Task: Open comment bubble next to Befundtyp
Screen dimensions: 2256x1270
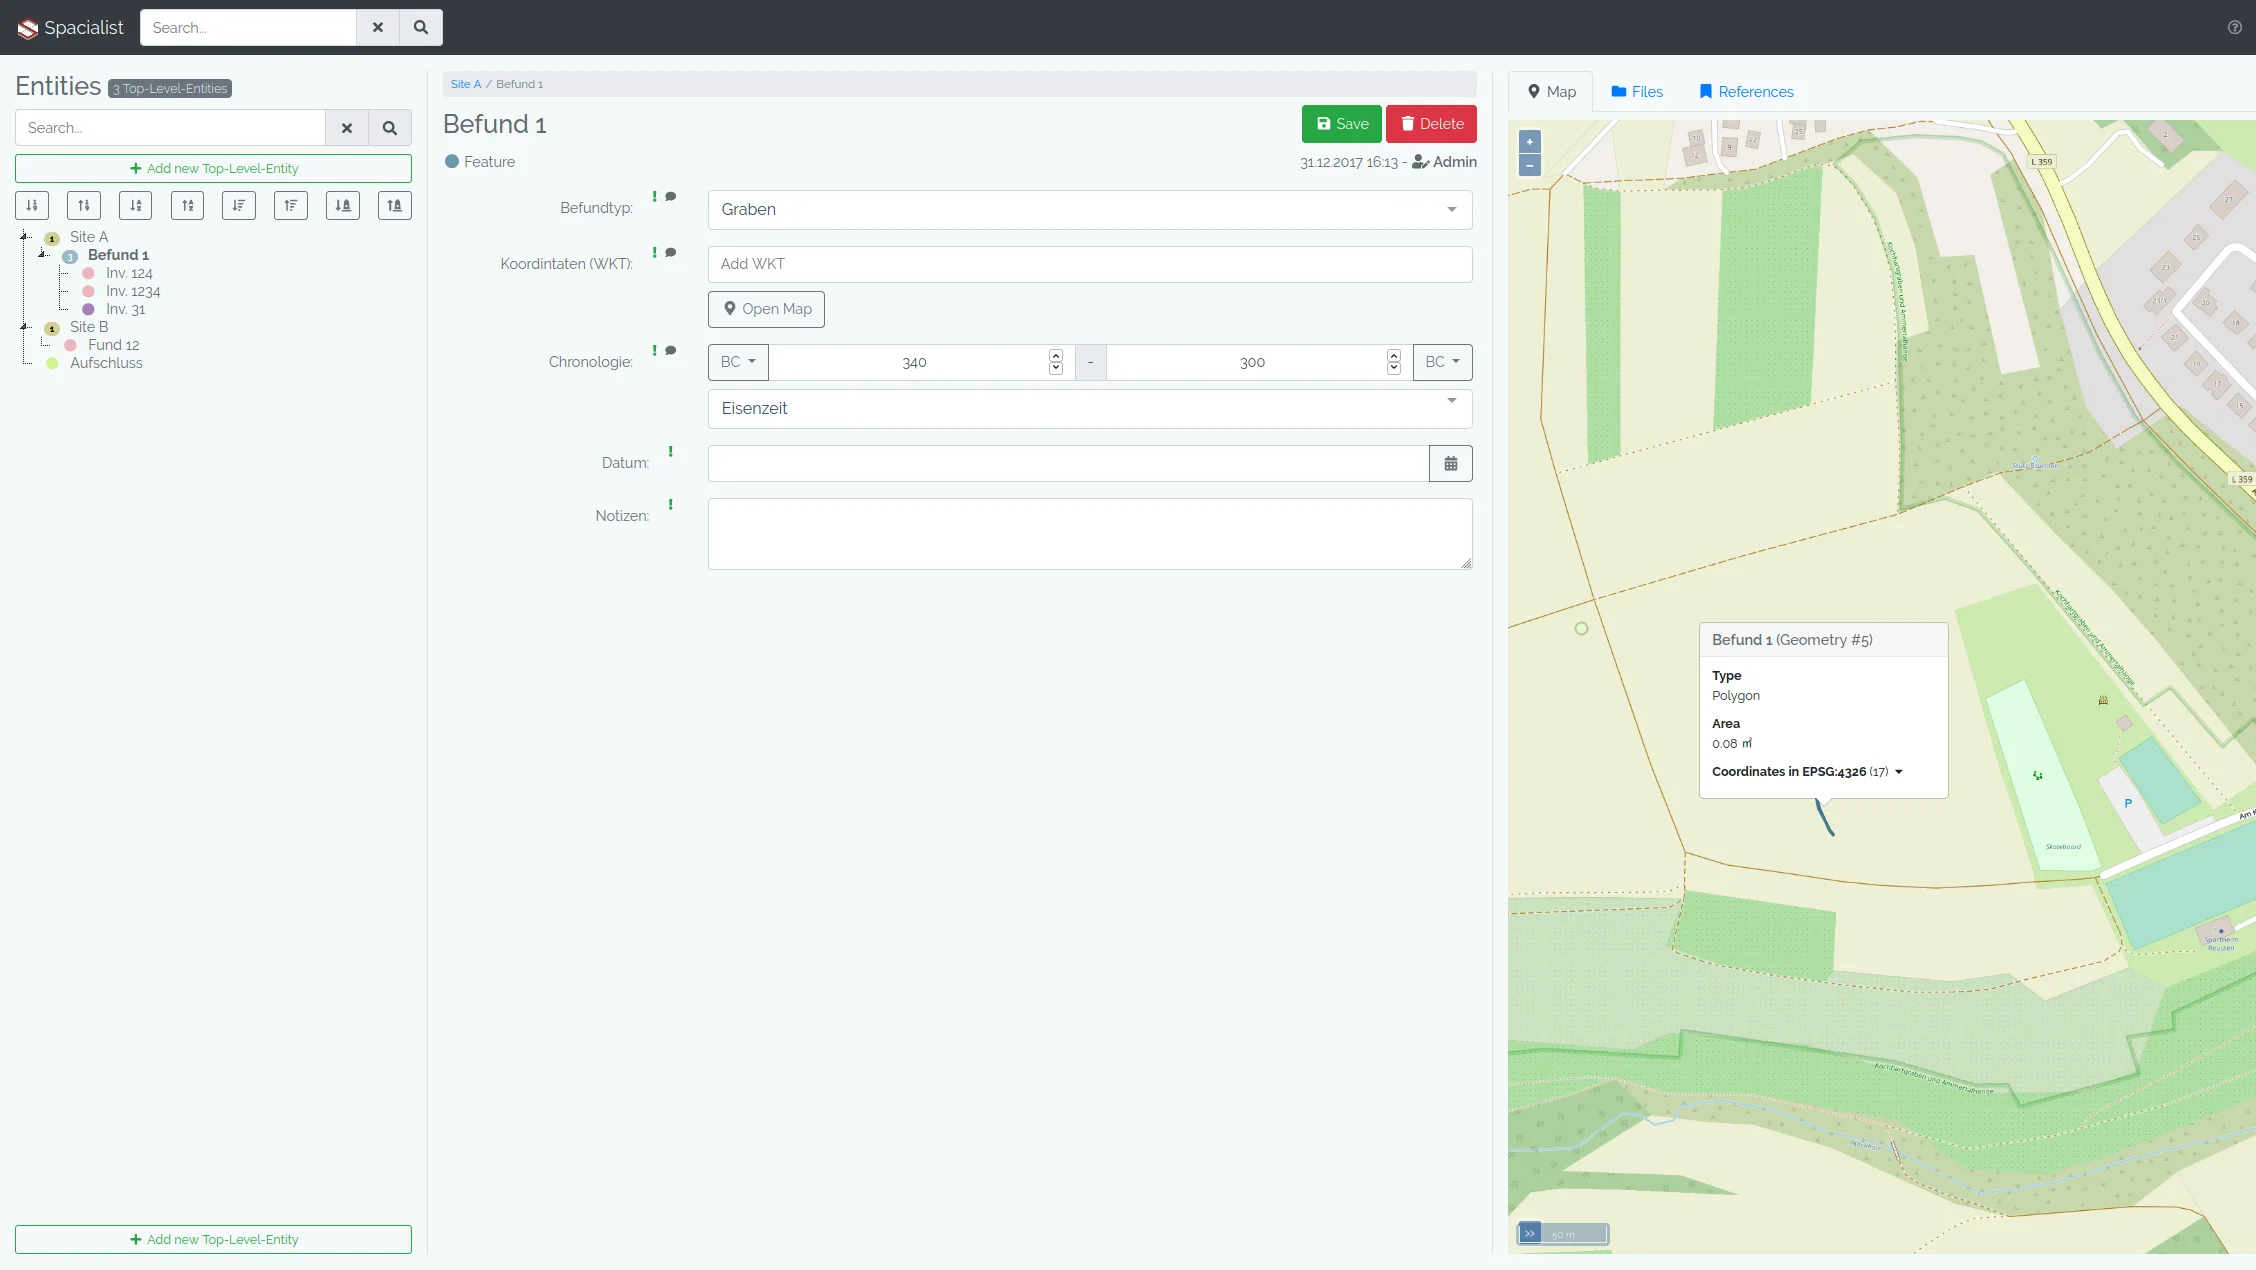Action: [x=671, y=197]
